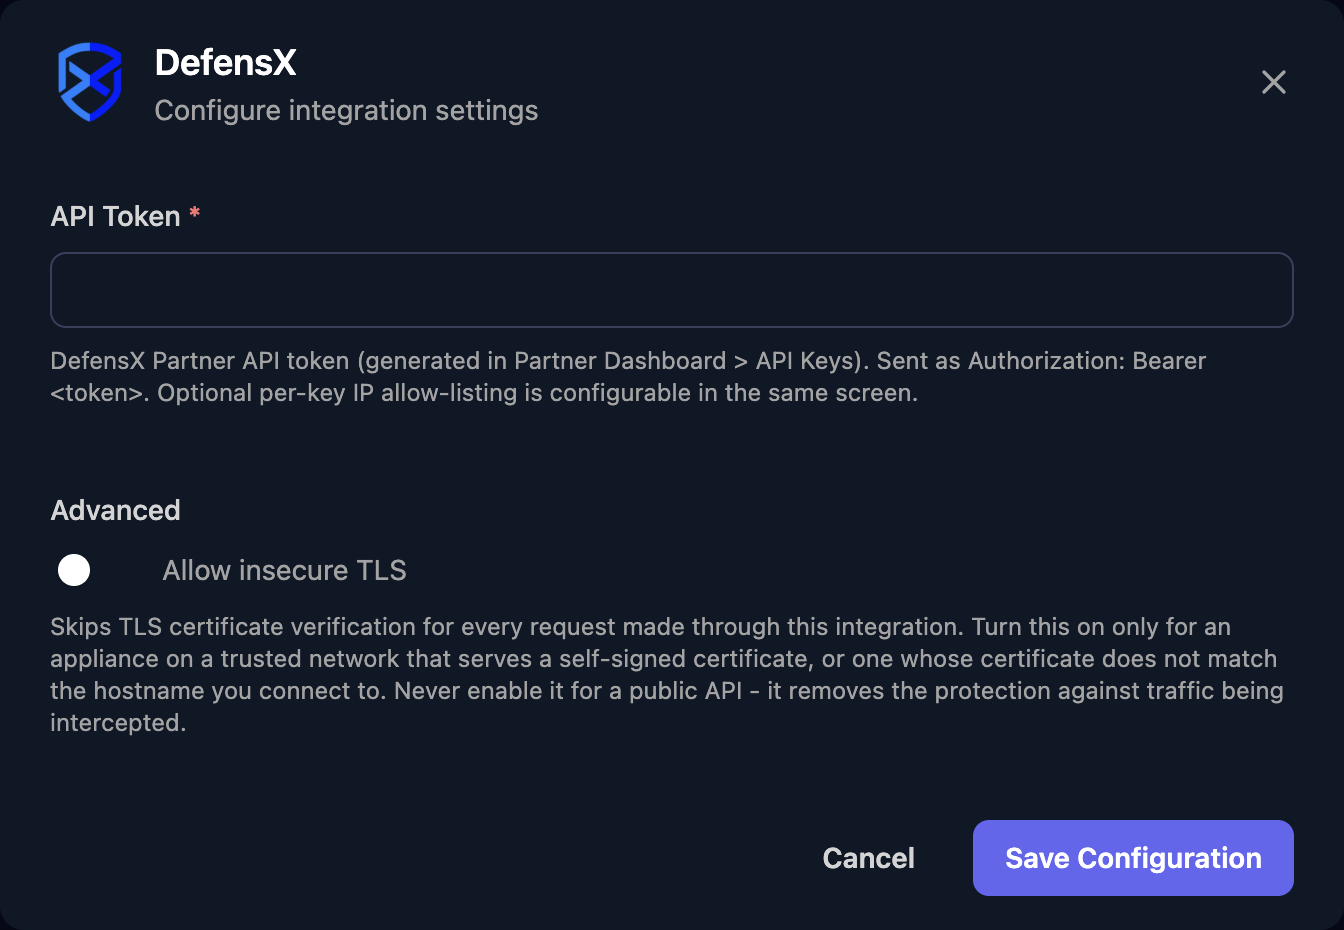This screenshot has height=930, width=1344.
Task: Click the "Allow insecure TLS" label text
Action: pos(285,570)
